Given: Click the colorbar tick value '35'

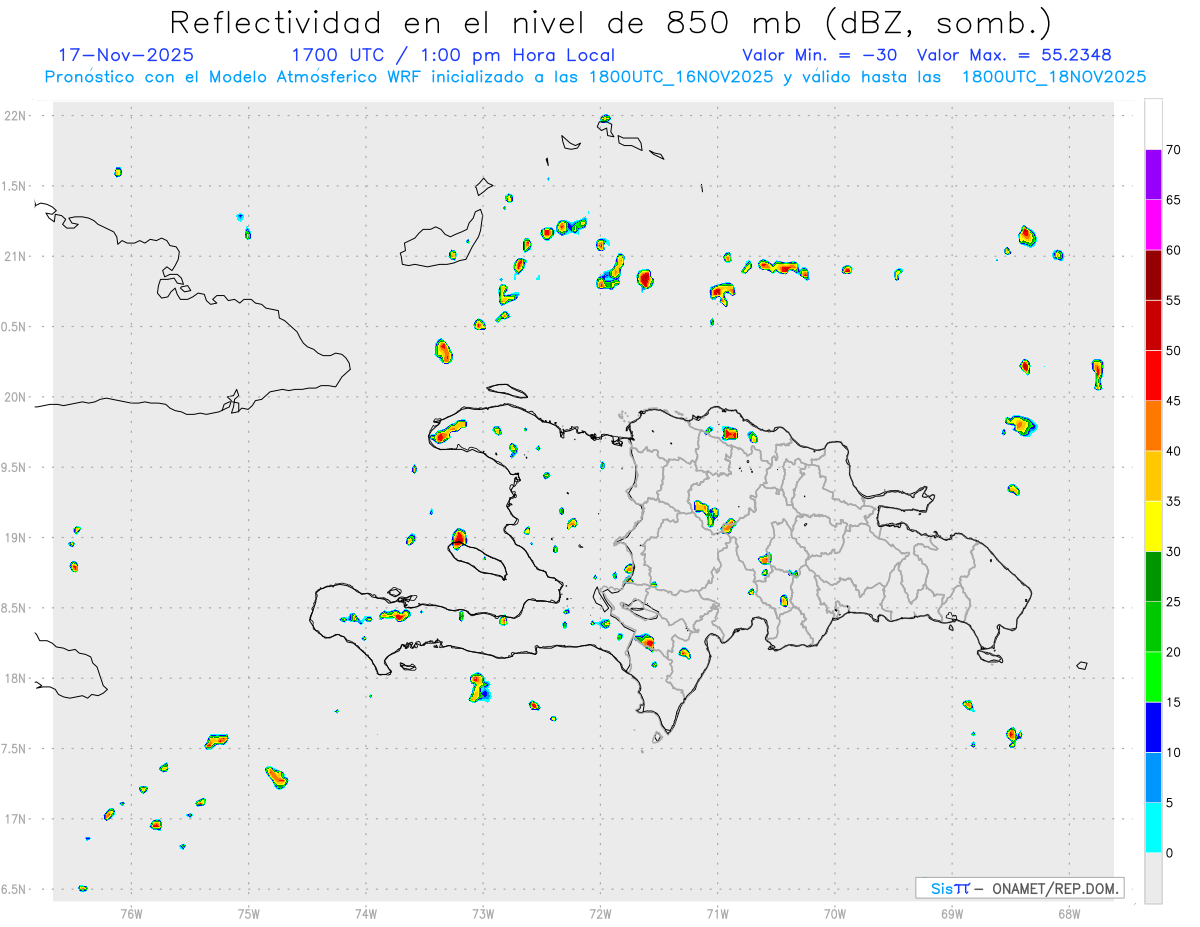Looking at the screenshot, I should (1174, 501).
